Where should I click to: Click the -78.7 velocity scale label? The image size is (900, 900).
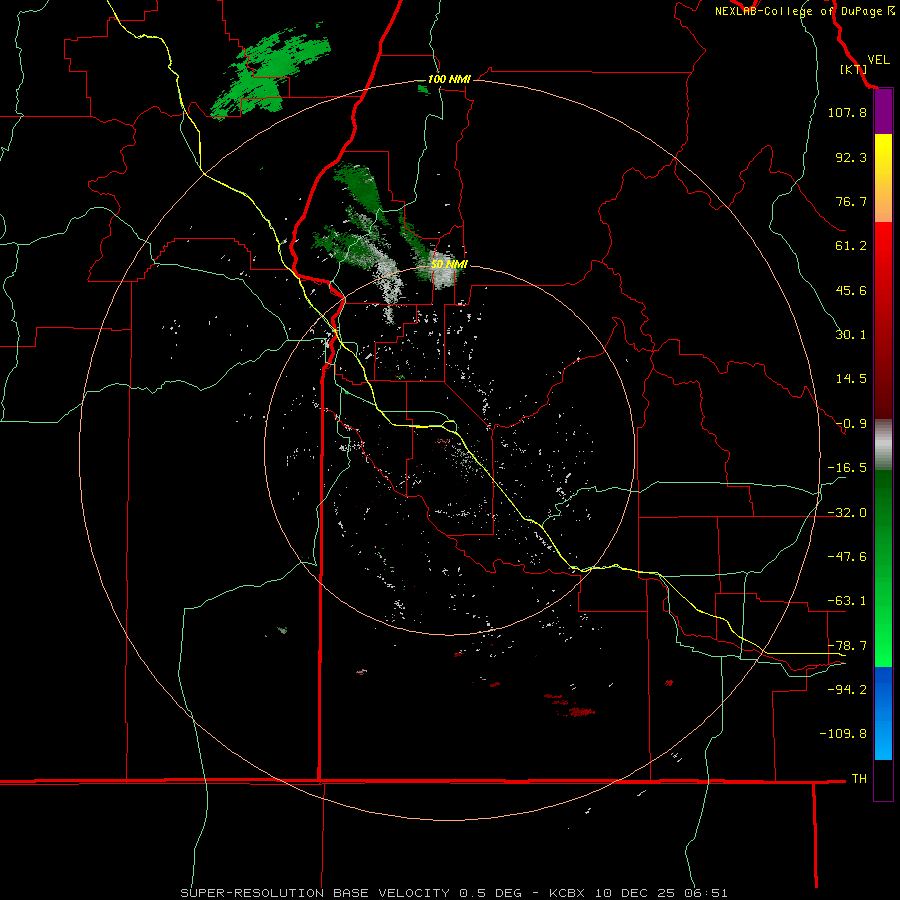pyautogui.click(x=847, y=646)
